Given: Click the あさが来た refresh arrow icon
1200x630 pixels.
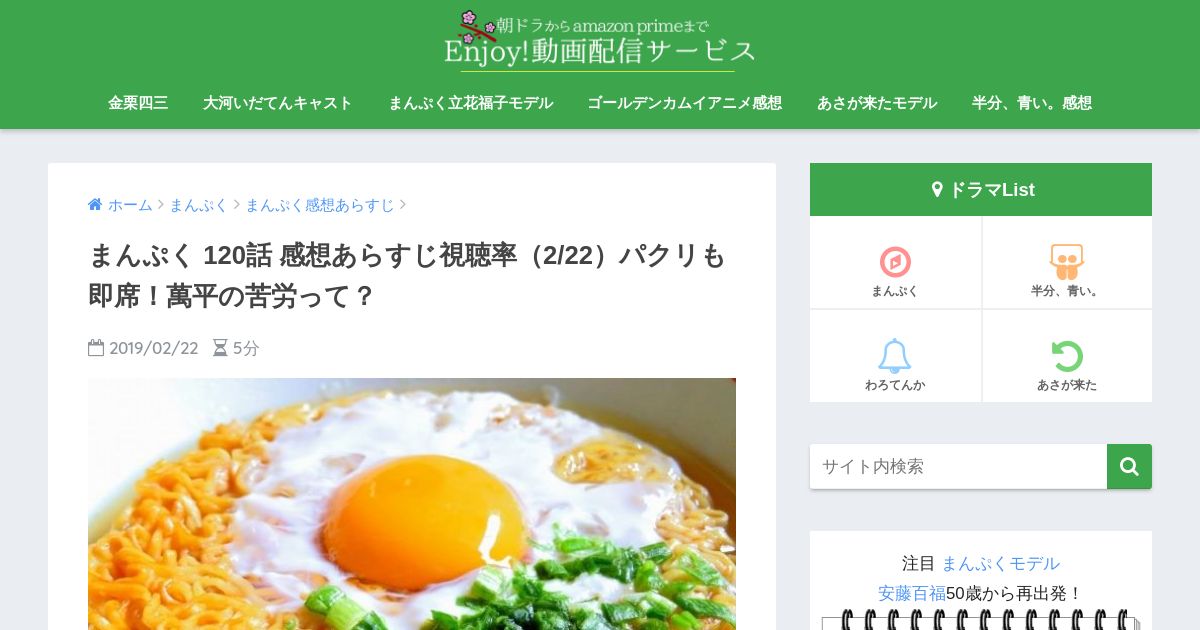Looking at the screenshot, I should pyautogui.click(x=1067, y=356).
